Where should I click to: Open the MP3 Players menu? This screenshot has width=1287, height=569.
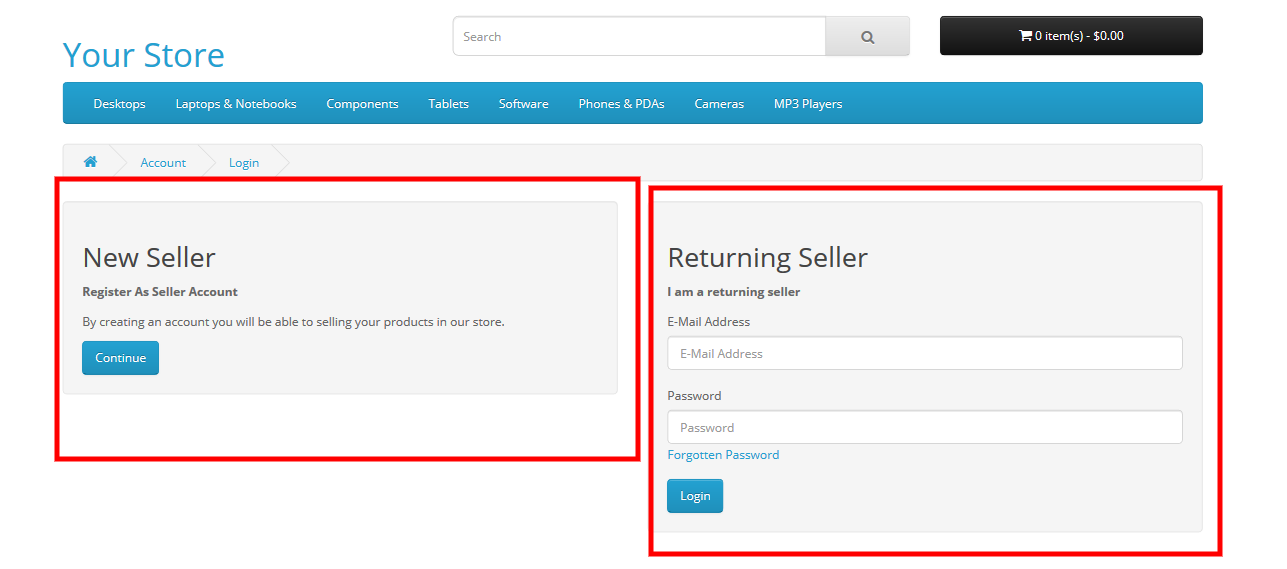[x=808, y=104]
